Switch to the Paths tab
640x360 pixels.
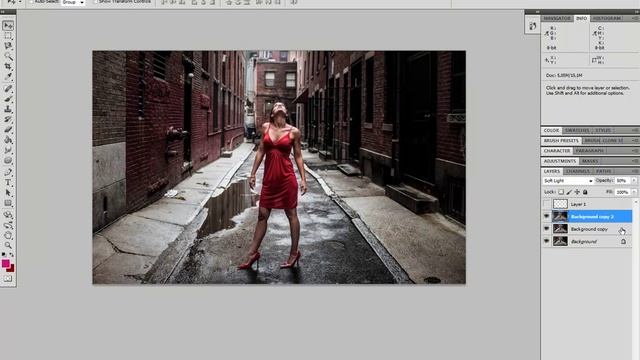603,171
